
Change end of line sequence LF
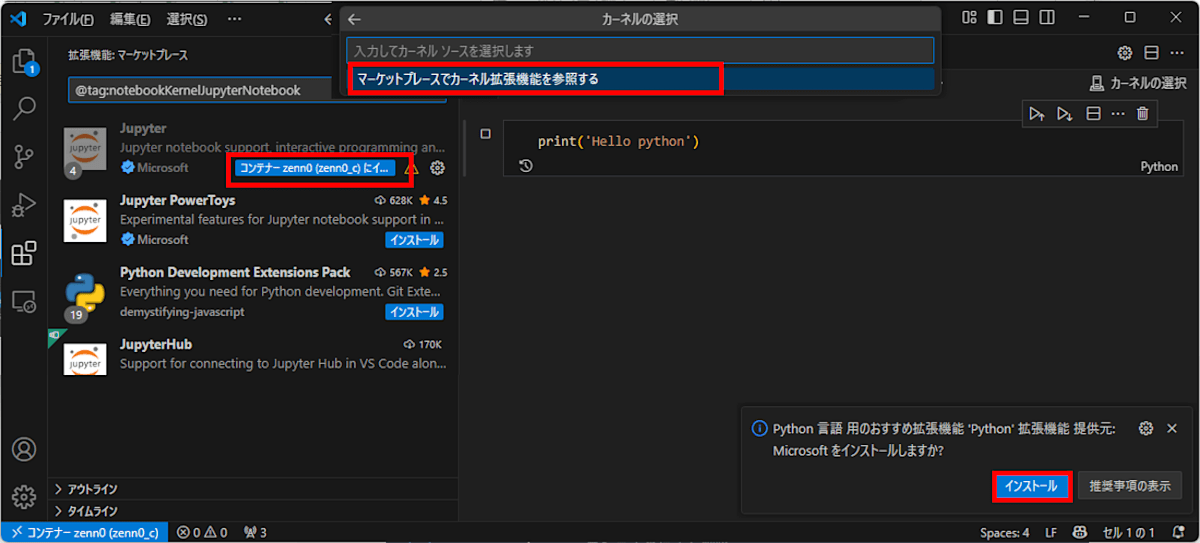[x=1051, y=533]
